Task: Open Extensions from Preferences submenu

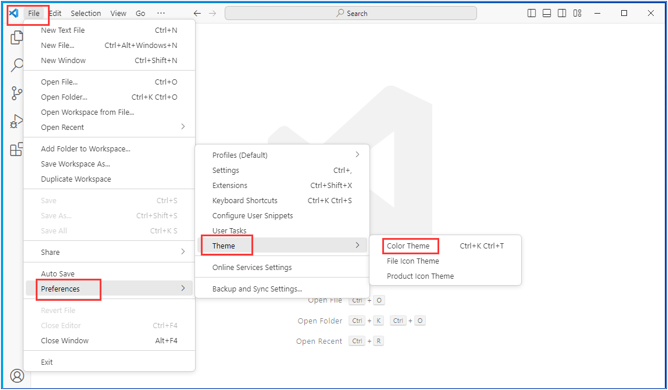Action: 282,185
